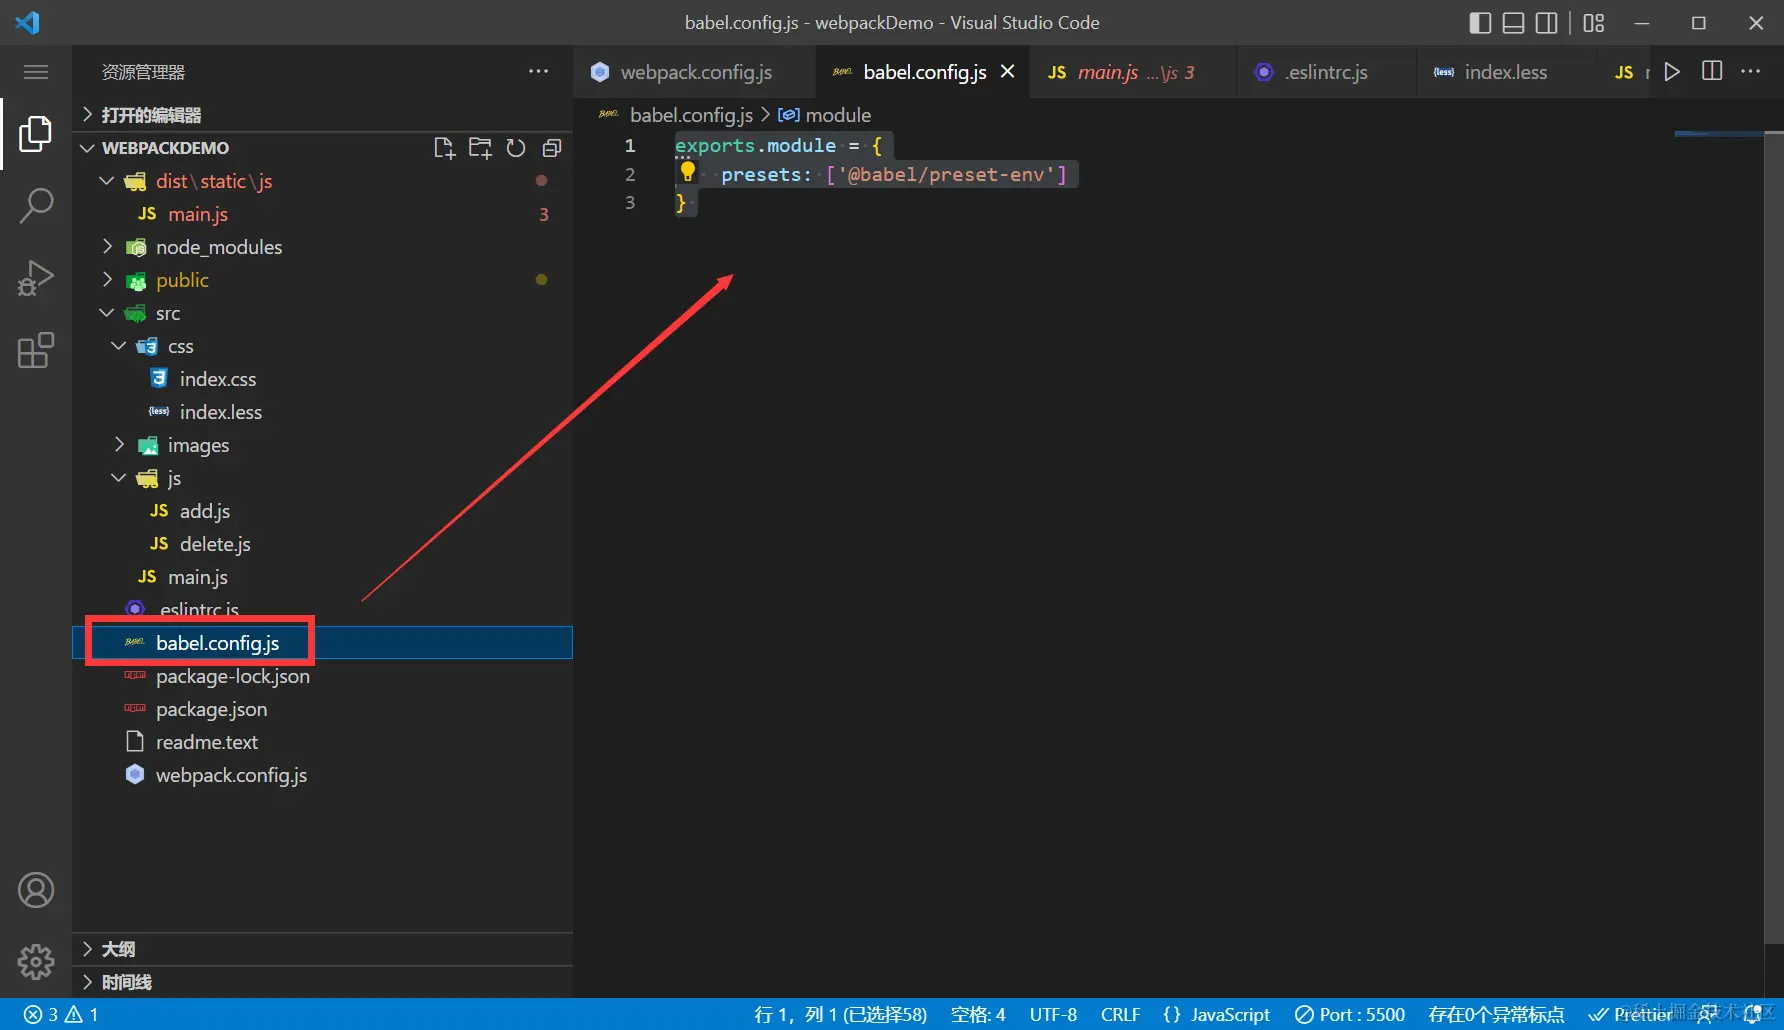Open the Explorer view in activity bar
Screen dimensions: 1784x1030
pyautogui.click(x=35, y=133)
